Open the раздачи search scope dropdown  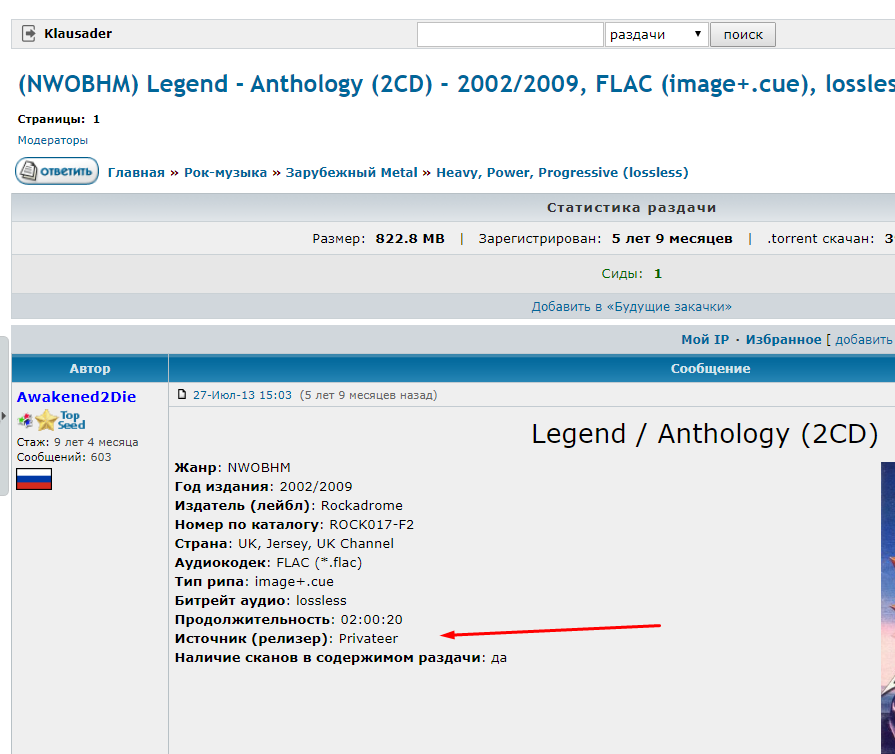tap(656, 34)
